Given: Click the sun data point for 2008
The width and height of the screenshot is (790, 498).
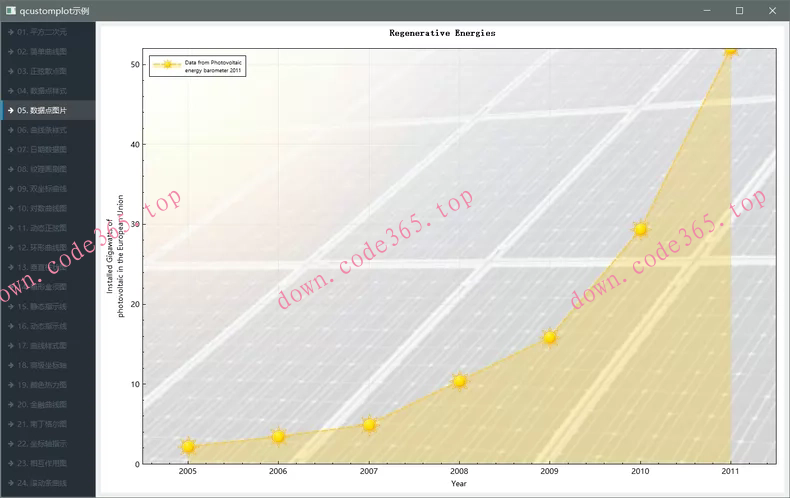Looking at the screenshot, I should click(x=459, y=380).
